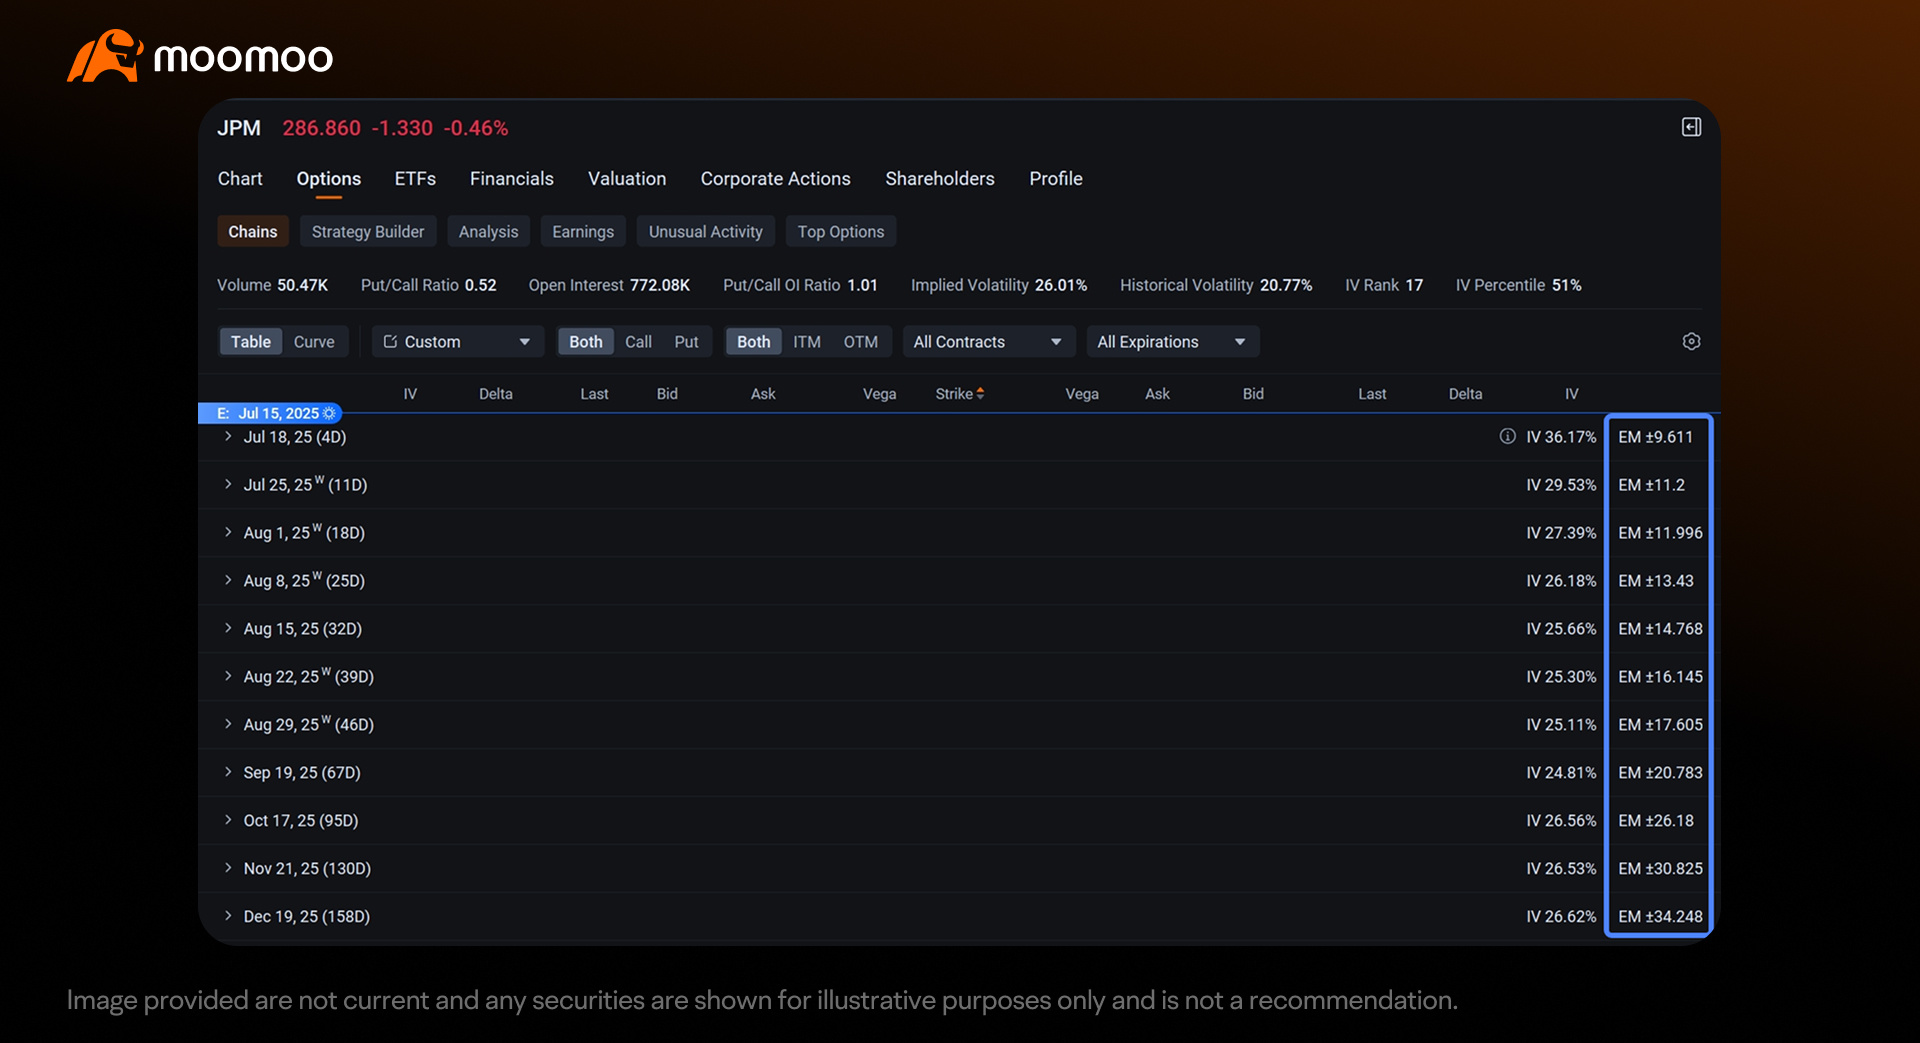
Task: Open the Corporate Actions tab
Action: pos(775,179)
